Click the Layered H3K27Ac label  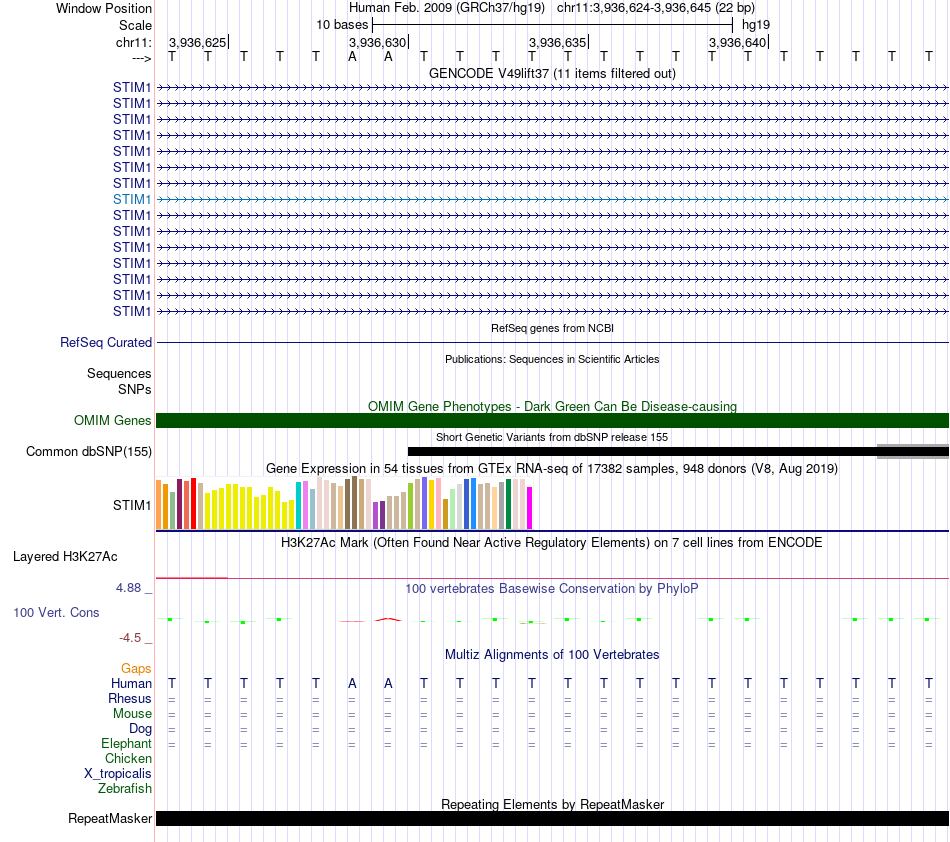click(x=65, y=557)
